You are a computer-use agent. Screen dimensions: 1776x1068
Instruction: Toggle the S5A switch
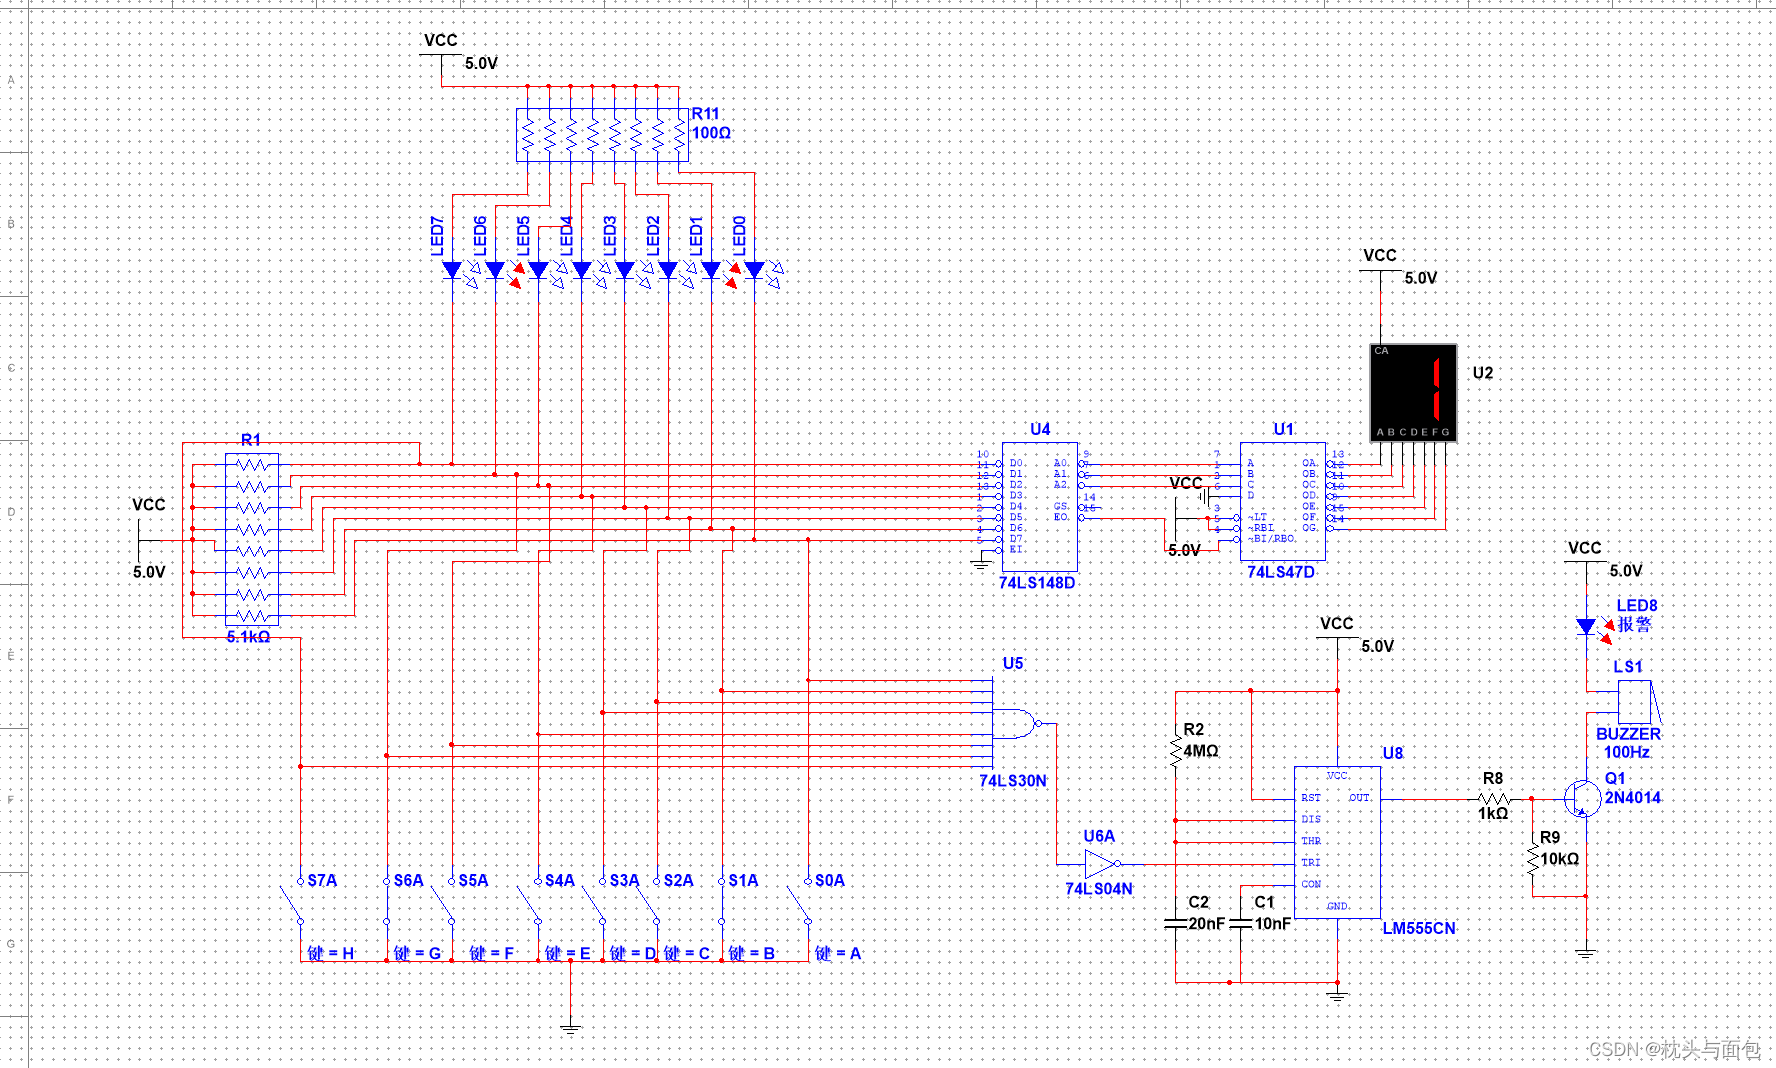pyautogui.click(x=444, y=902)
